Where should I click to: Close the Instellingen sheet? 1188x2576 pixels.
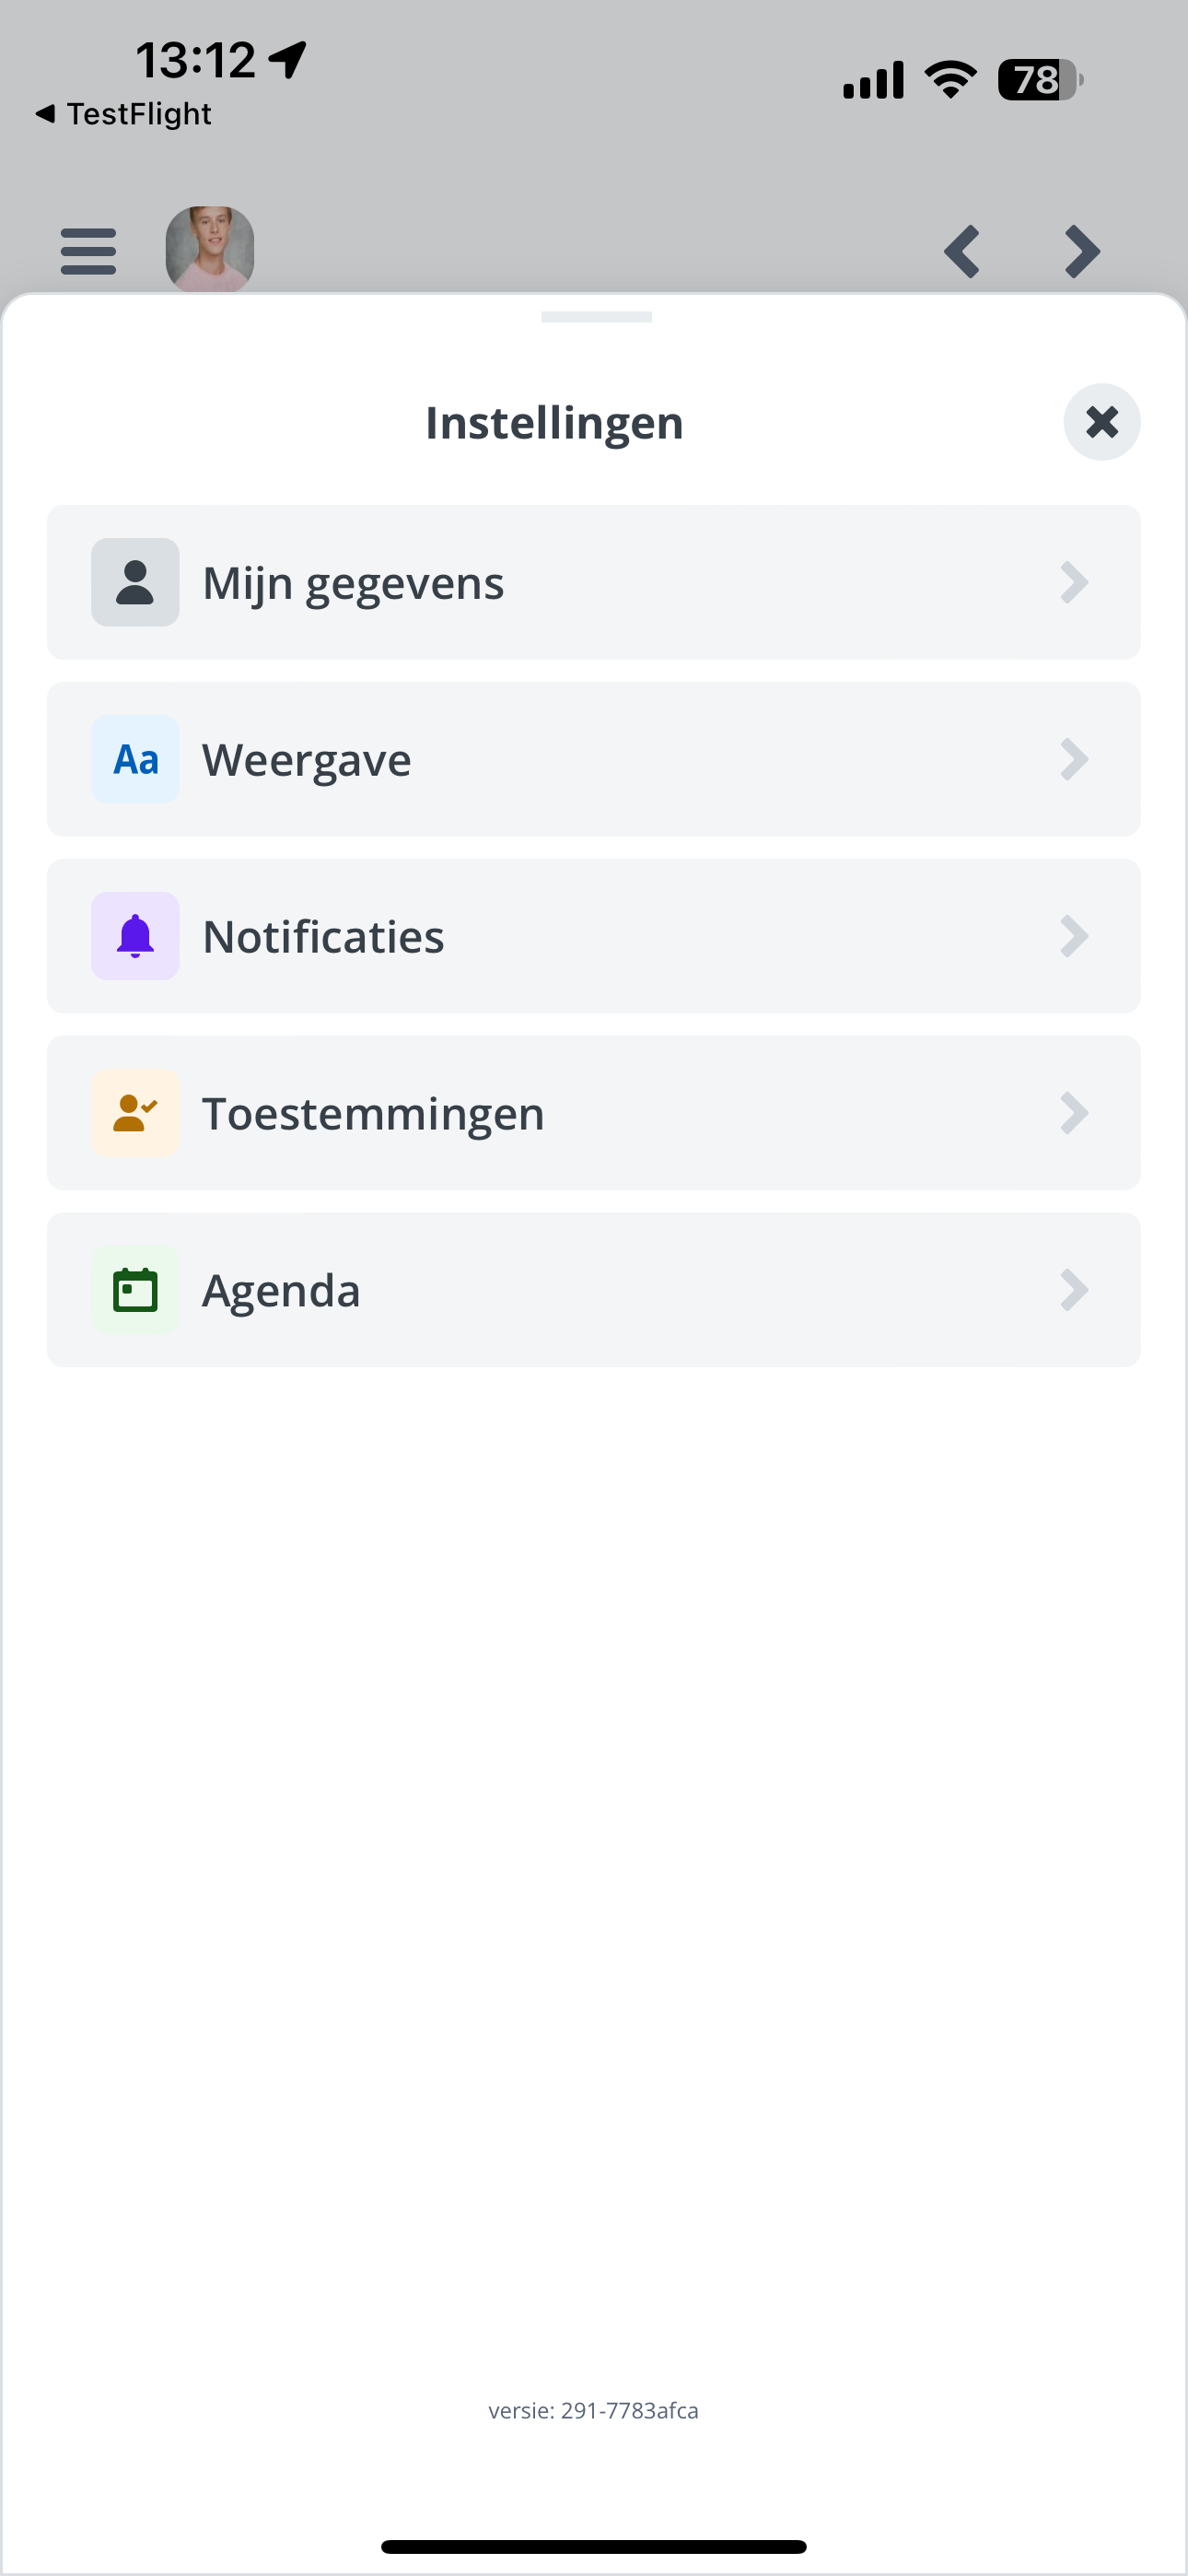tap(1102, 422)
